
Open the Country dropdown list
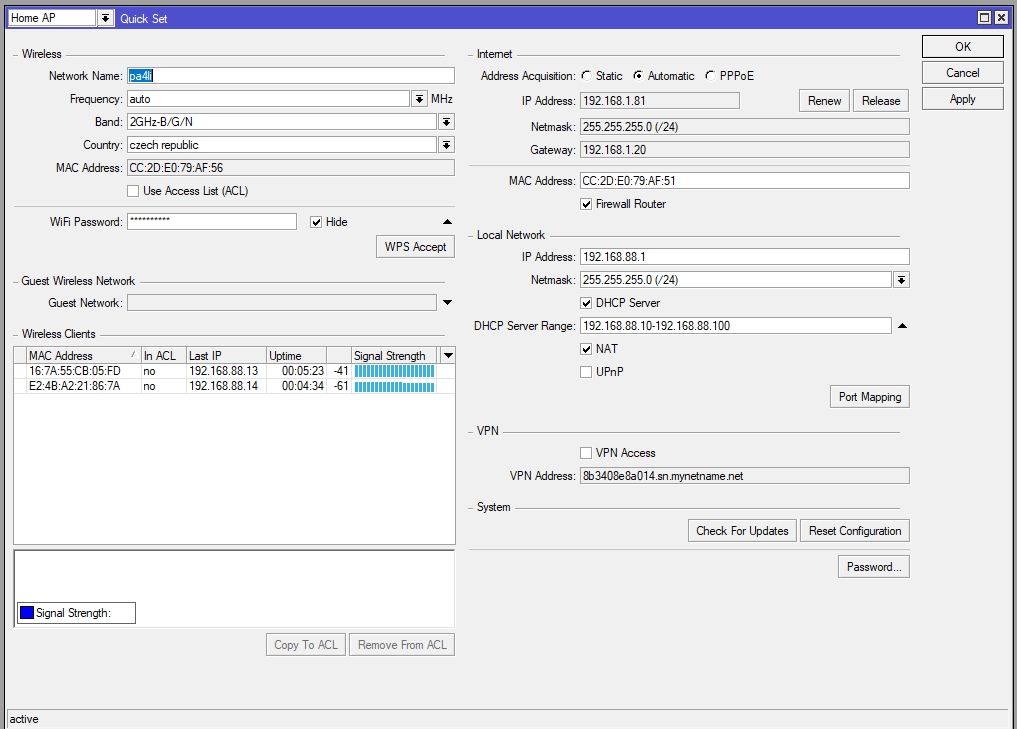(x=446, y=145)
